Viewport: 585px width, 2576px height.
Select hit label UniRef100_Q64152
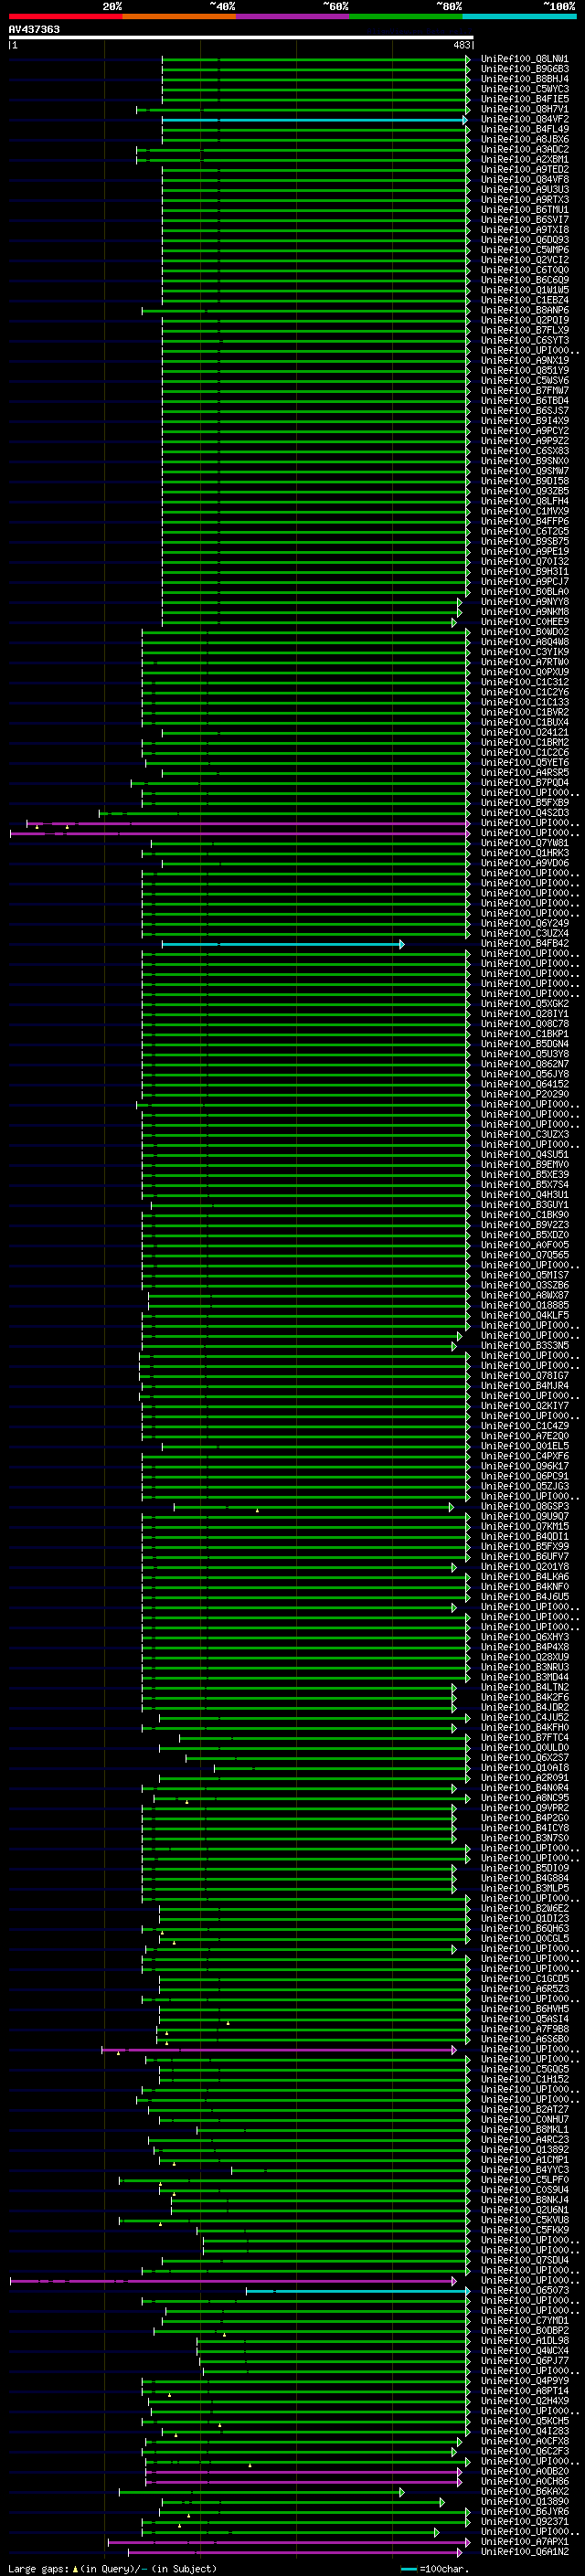click(525, 1084)
